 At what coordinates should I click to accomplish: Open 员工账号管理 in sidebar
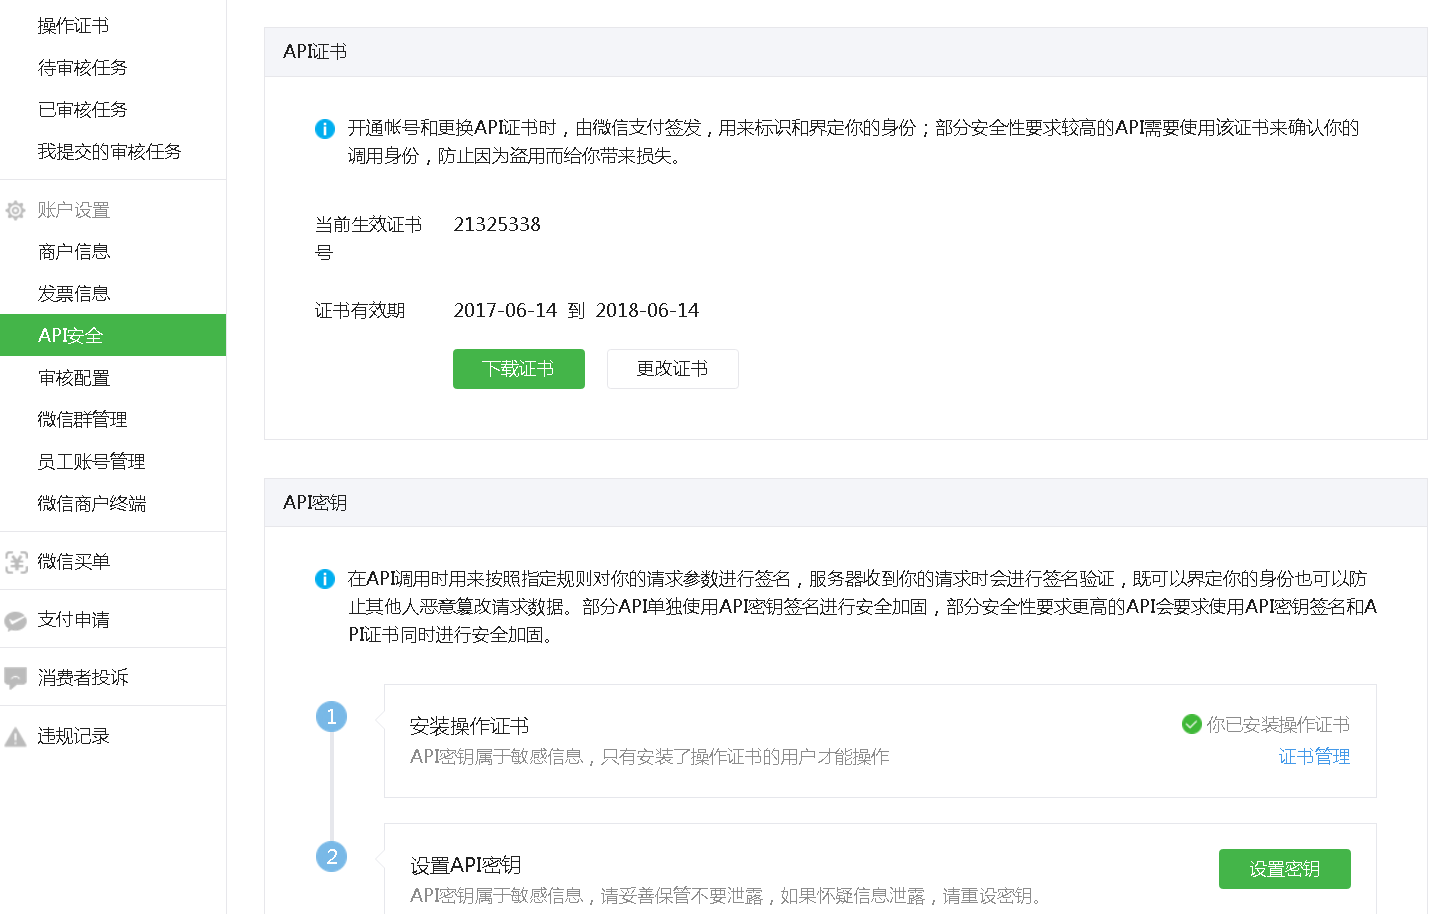(91, 462)
